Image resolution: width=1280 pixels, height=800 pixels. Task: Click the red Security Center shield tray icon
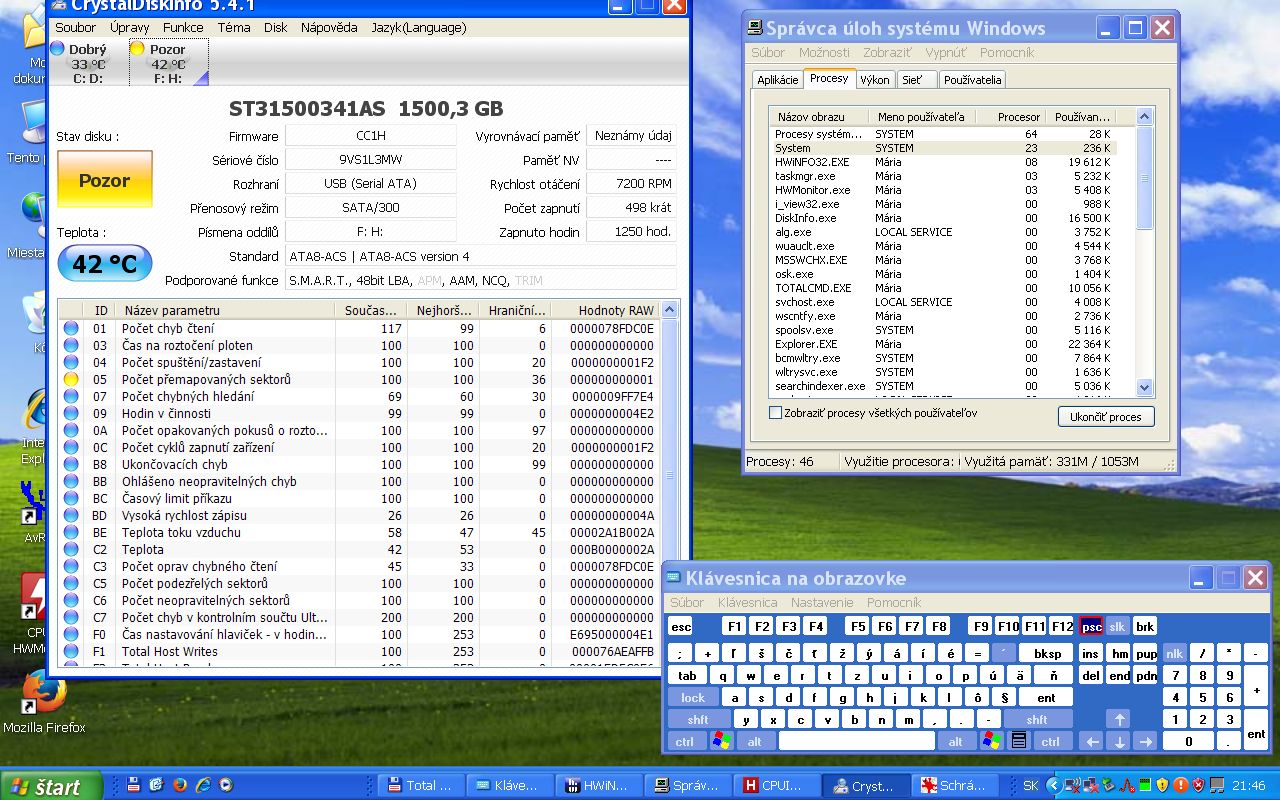pyautogui.click(x=1198, y=785)
